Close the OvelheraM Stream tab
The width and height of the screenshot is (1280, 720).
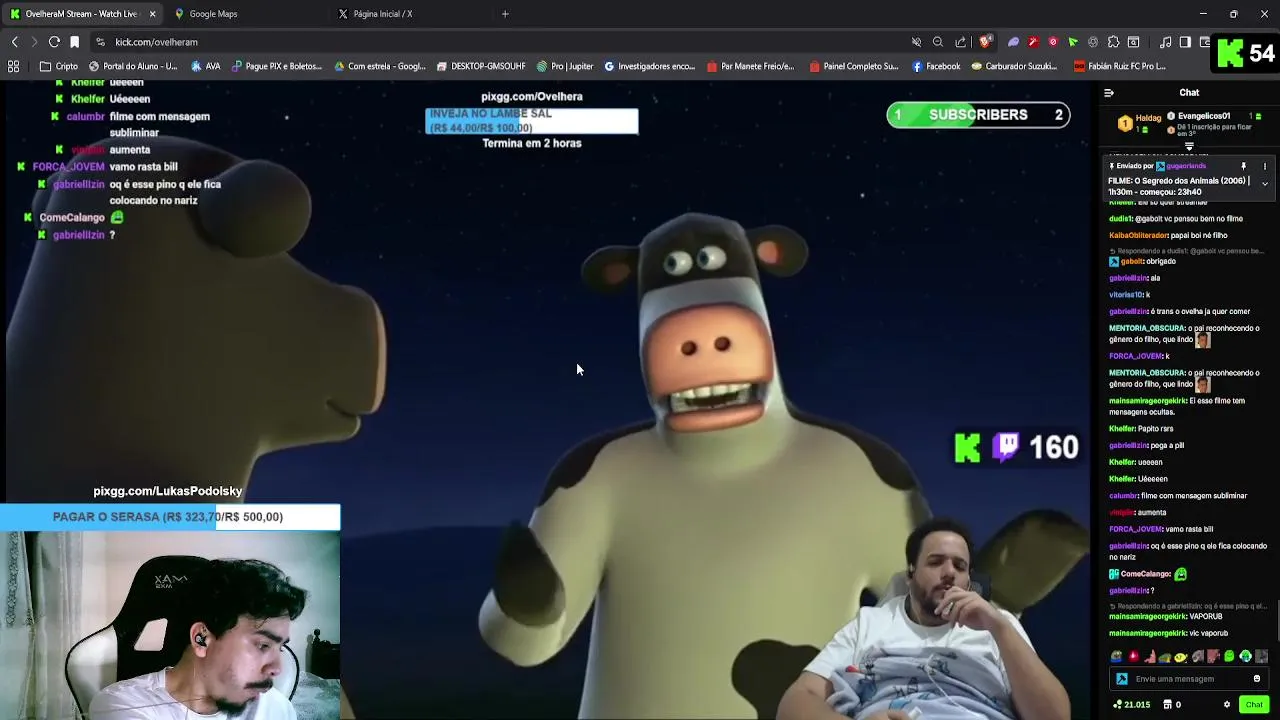(152, 14)
